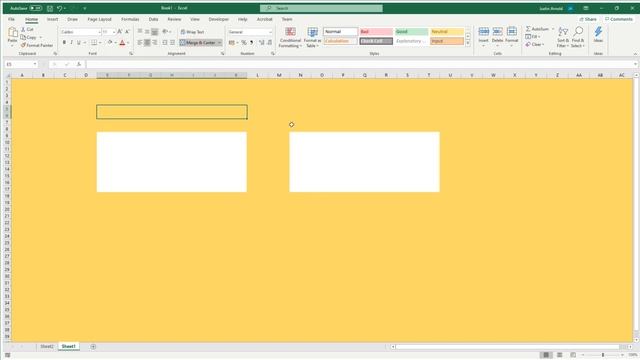Open Conditional Formatting menu

(x=290, y=37)
